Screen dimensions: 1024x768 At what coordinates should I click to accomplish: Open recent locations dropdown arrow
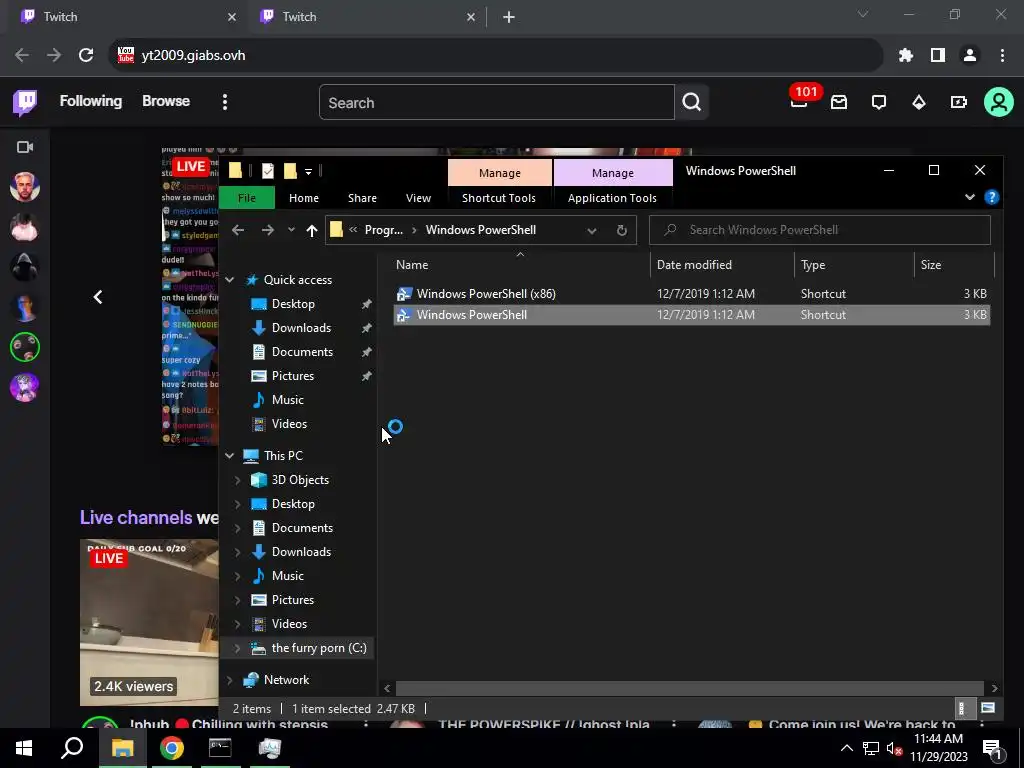pyautogui.click(x=291, y=230)
